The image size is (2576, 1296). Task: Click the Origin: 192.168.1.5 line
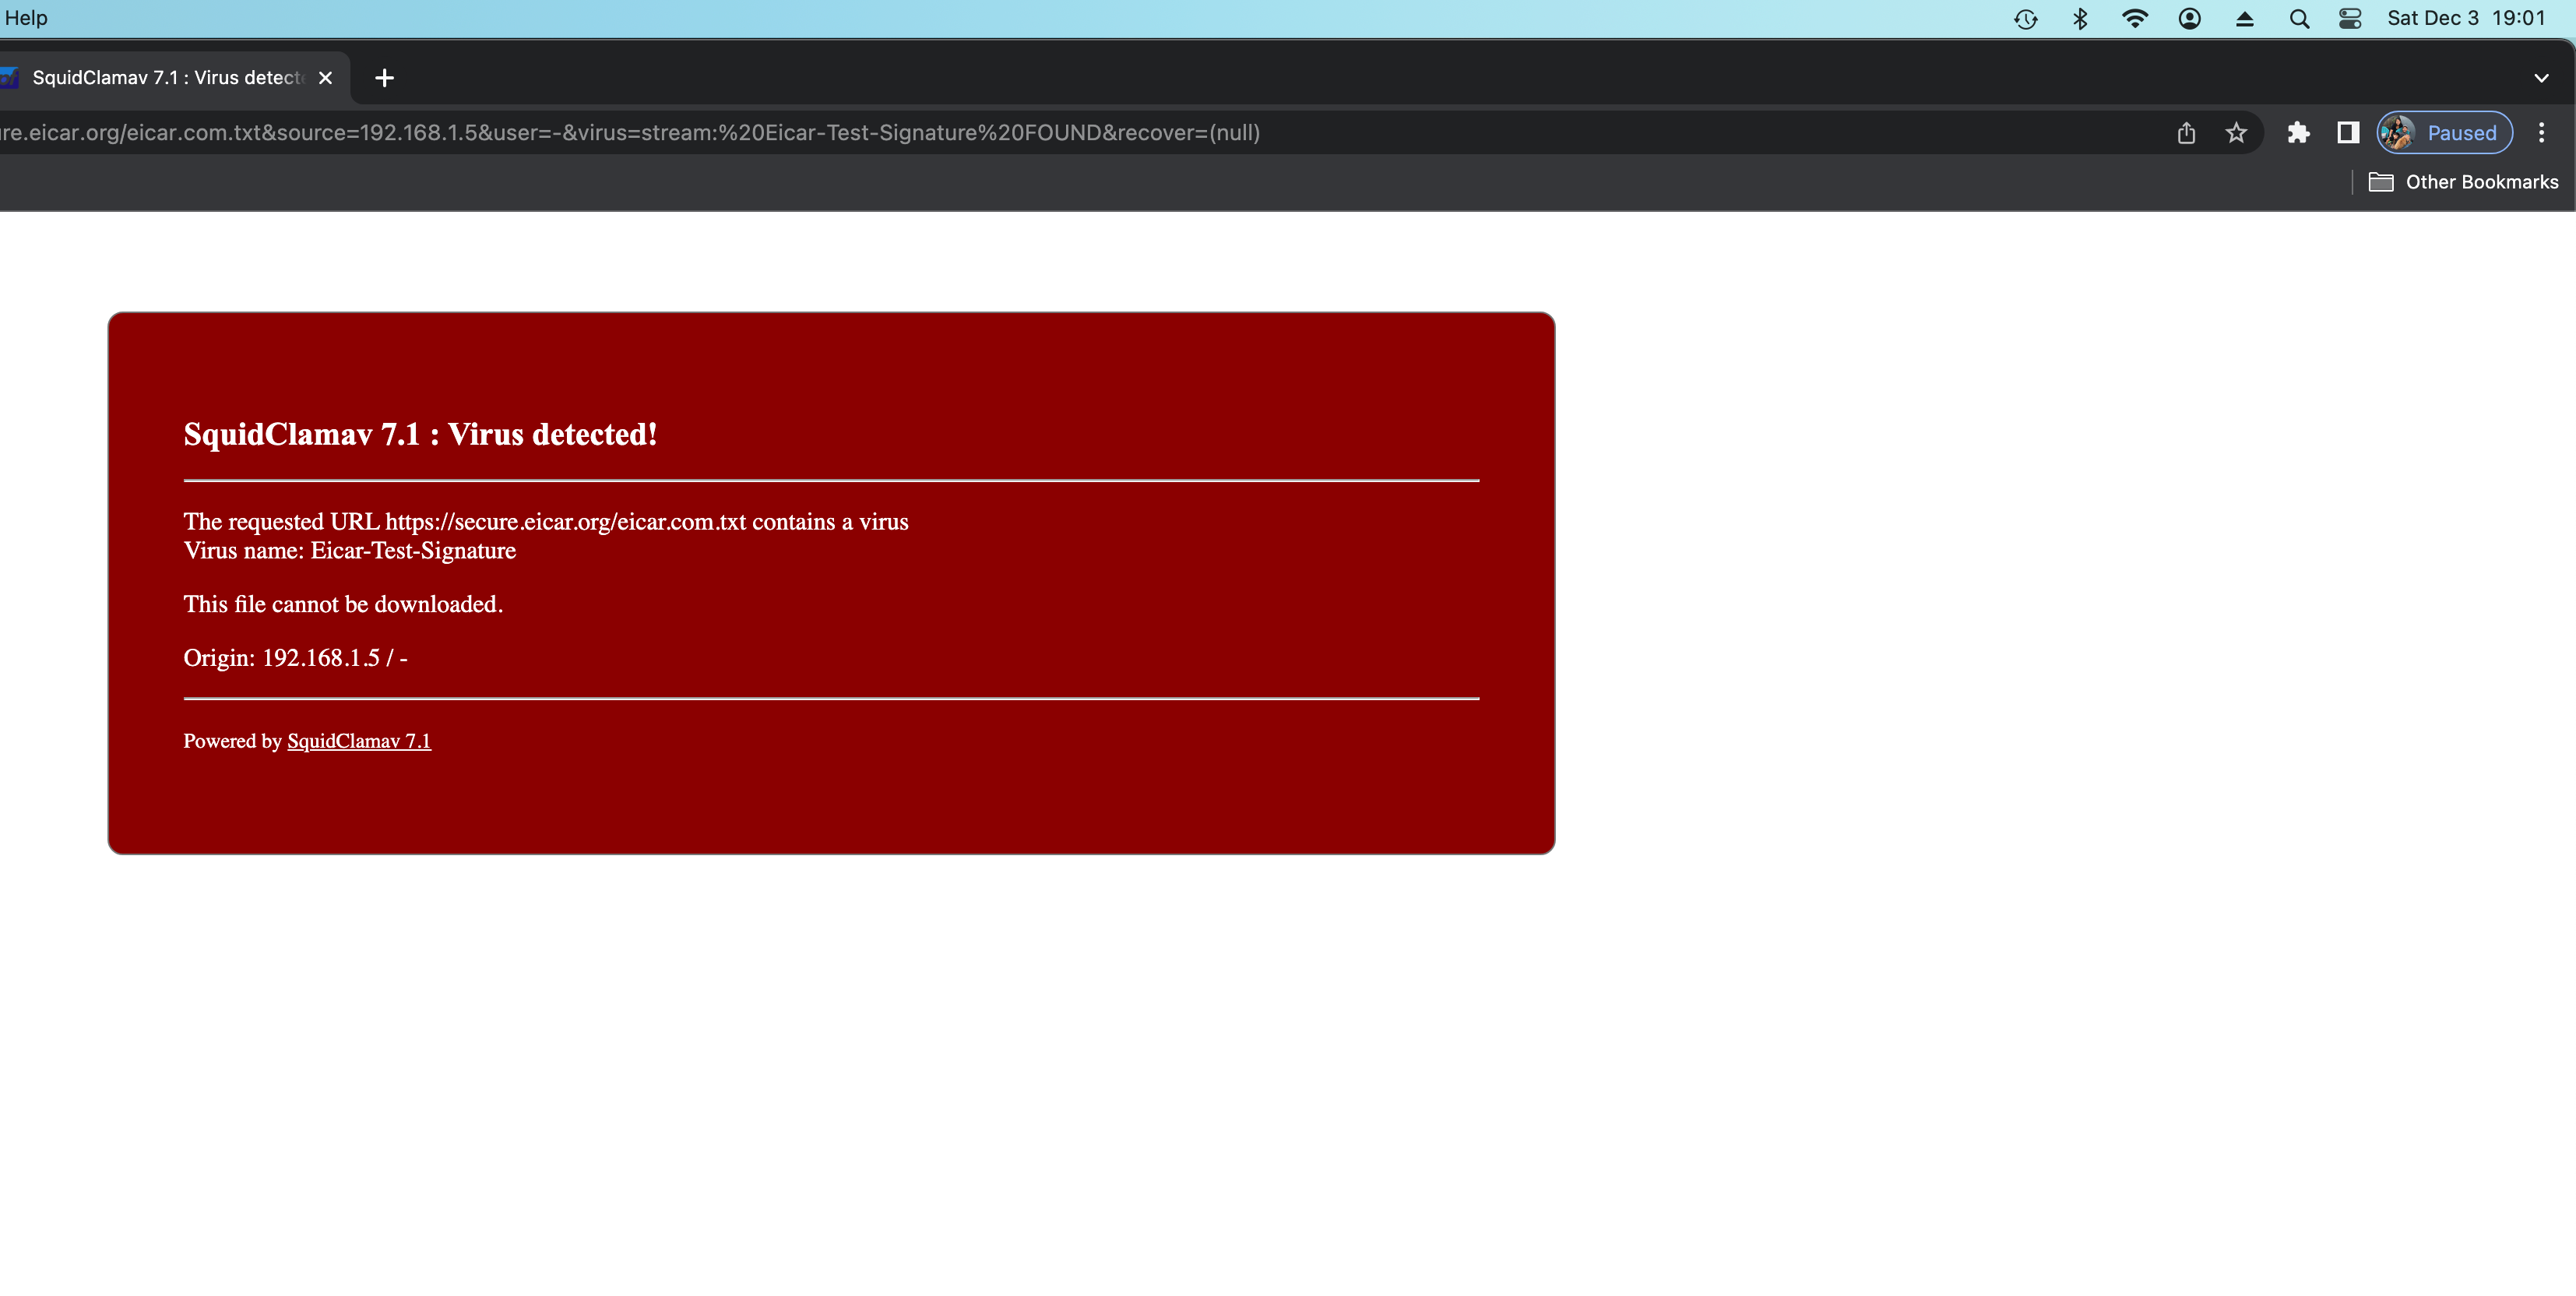[x=295, y=658]
